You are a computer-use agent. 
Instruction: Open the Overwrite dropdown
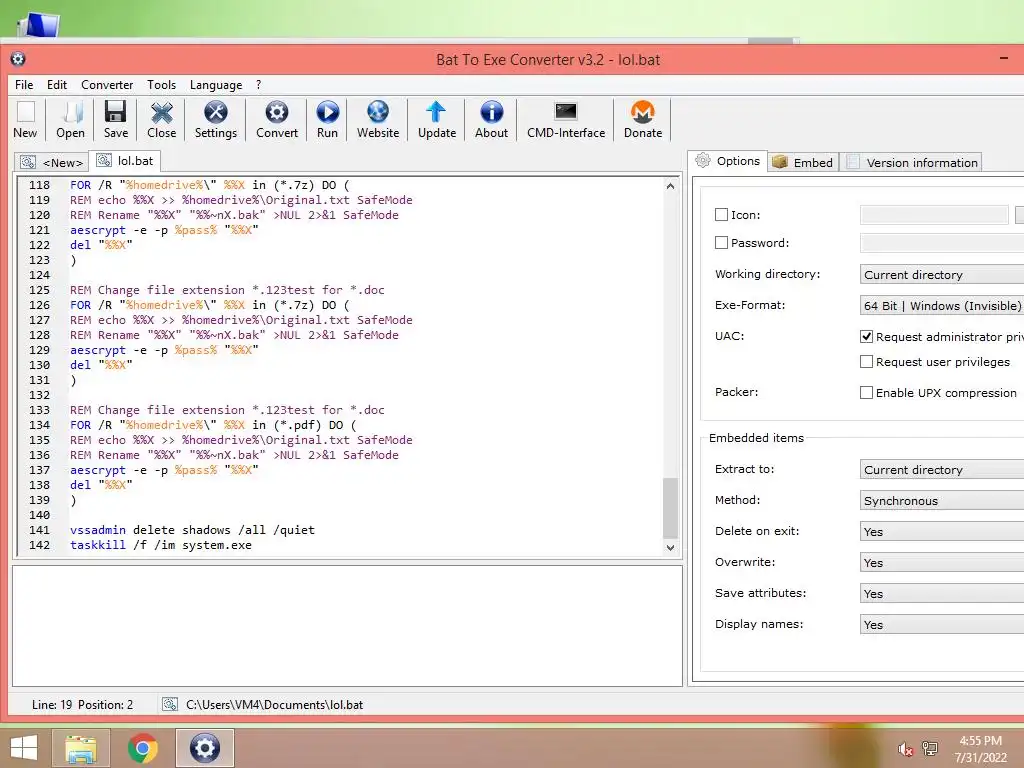click(x=942, y=562)
